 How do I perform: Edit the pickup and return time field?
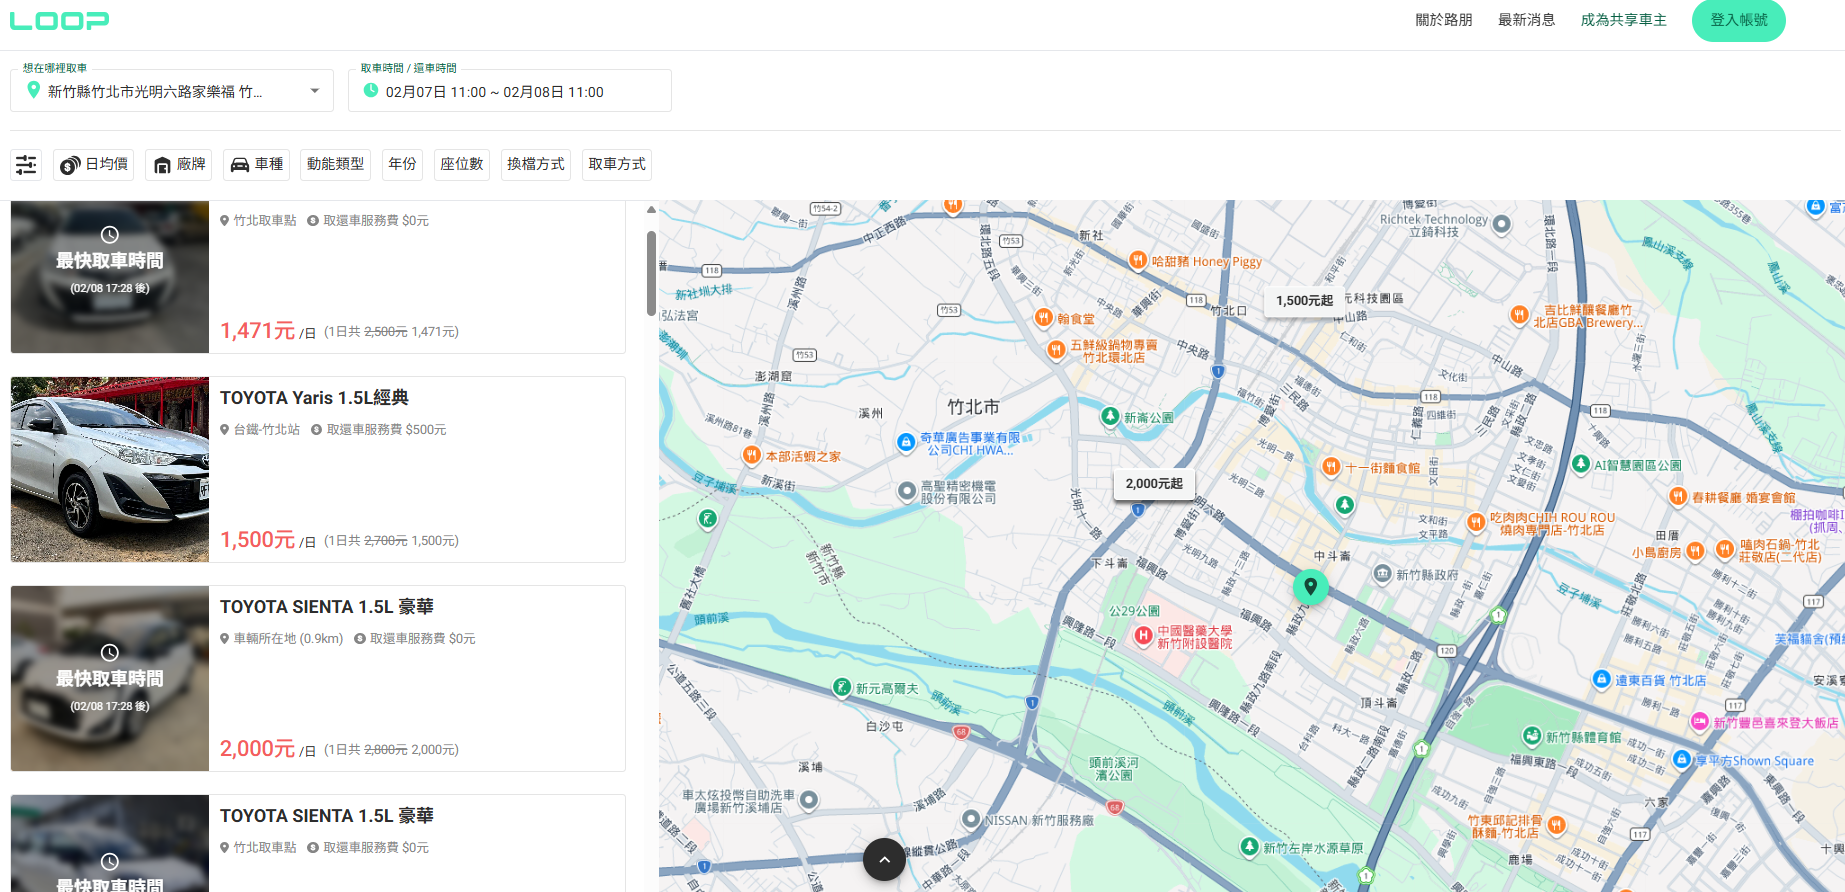(x=510, y=91)
